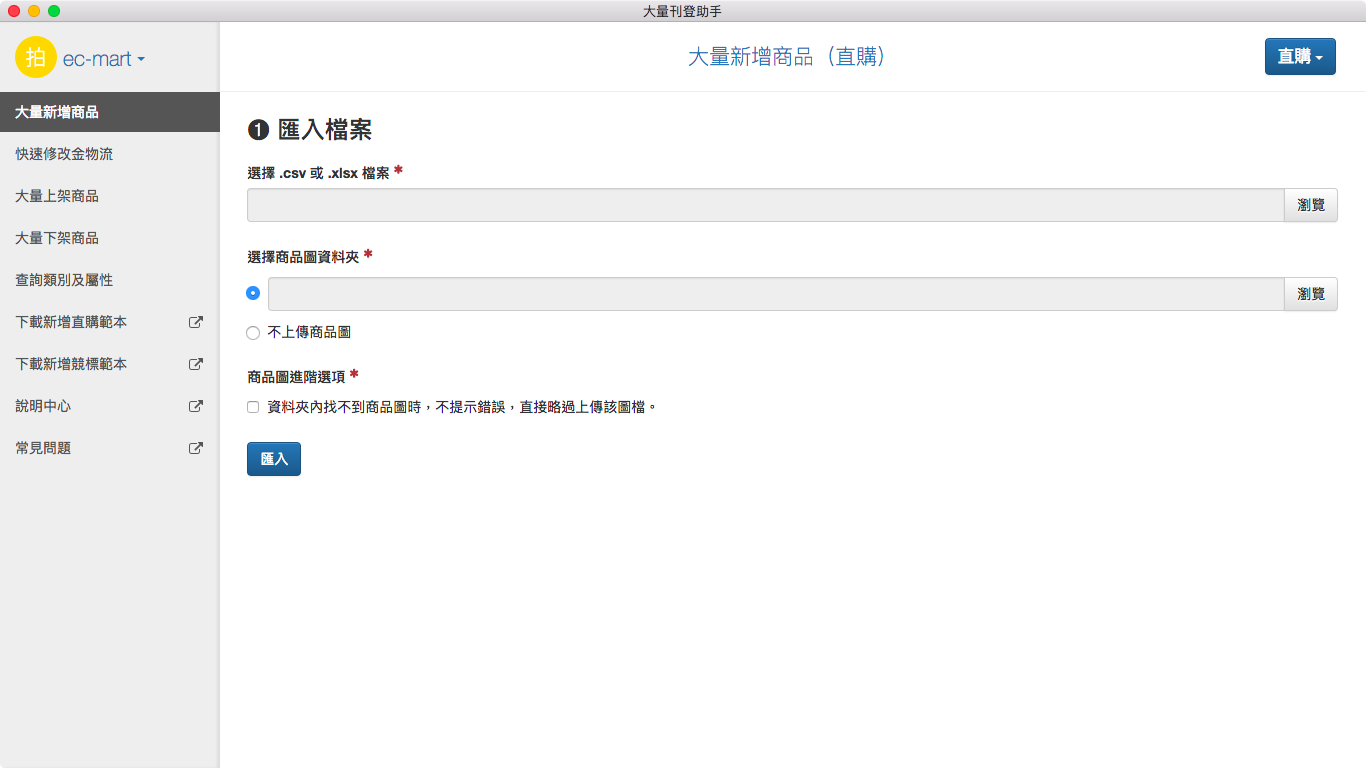
Task: Click the yellow 拍 logo icon
Action: pos(36,58)
